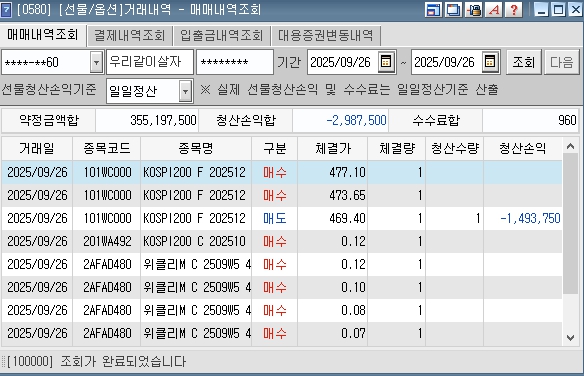Image resolution: width=584 pixels, height=376 pixels.
Task: Maximize the 거래내역 window
Action: [558, 9]
